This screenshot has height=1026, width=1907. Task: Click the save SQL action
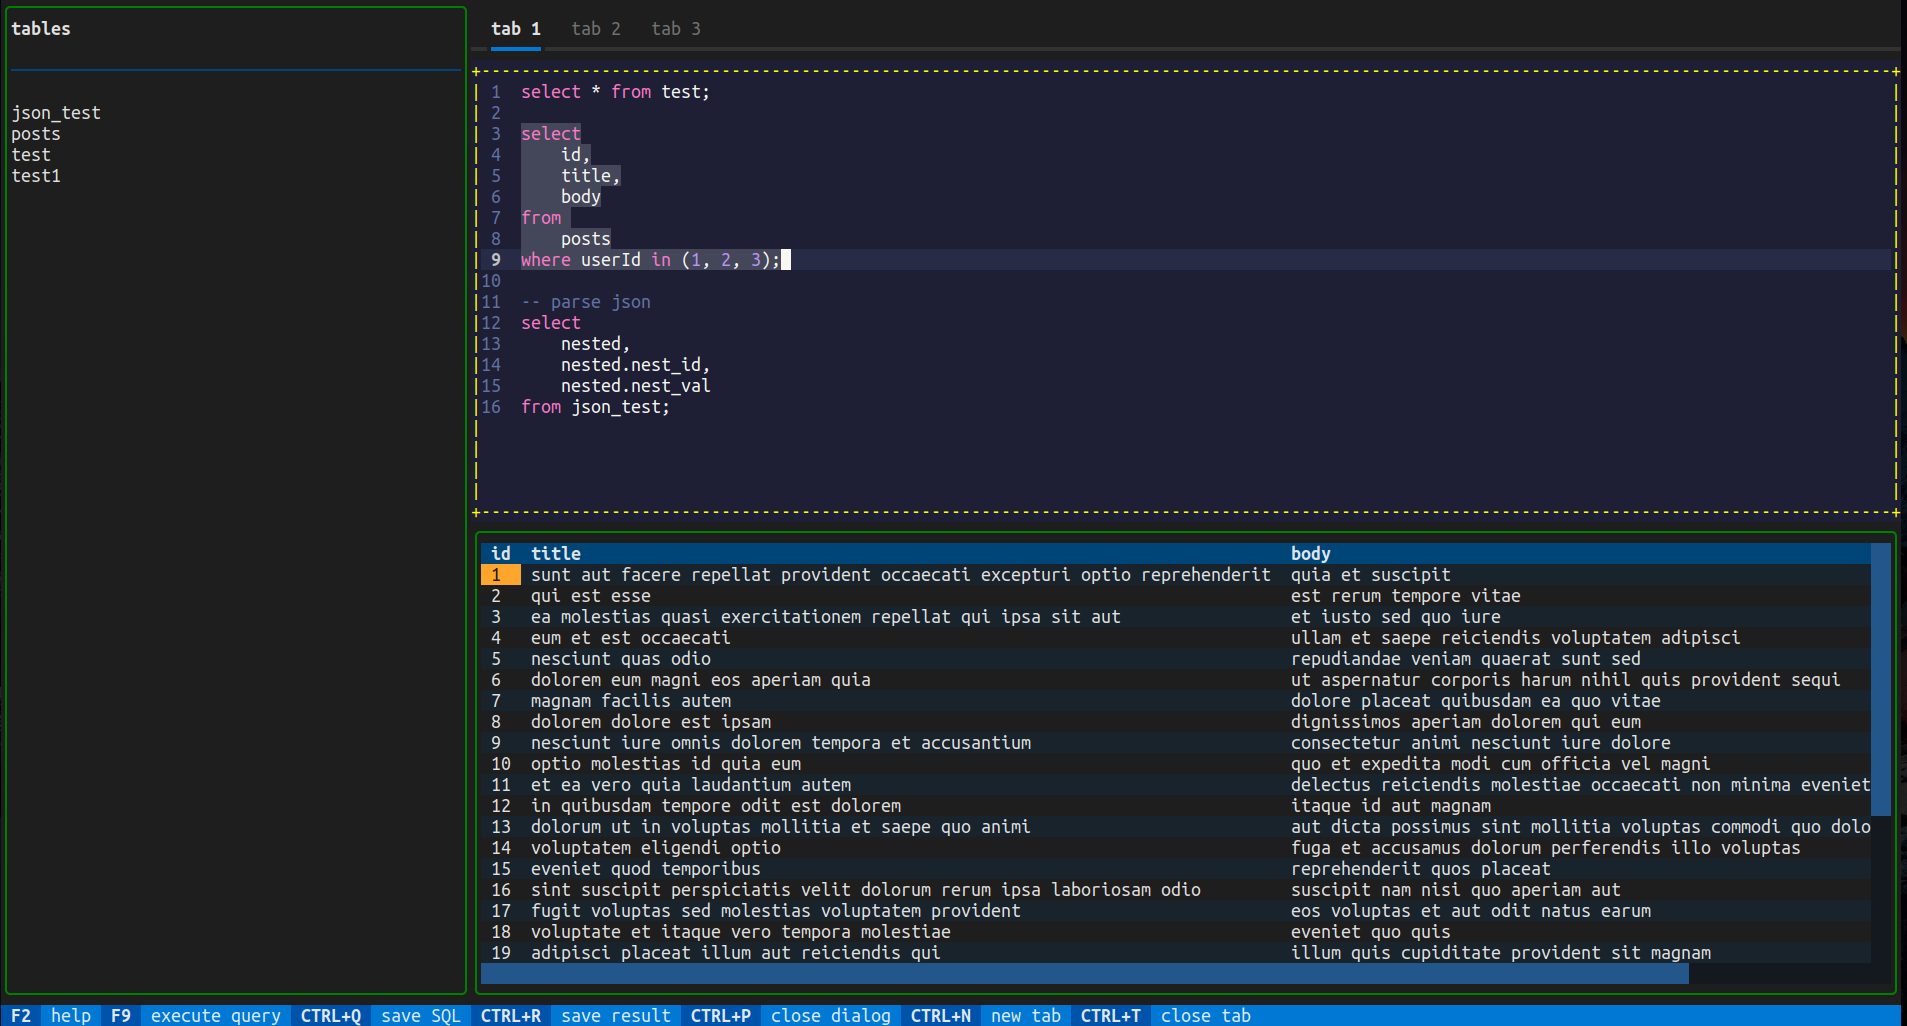[420, 1015]
